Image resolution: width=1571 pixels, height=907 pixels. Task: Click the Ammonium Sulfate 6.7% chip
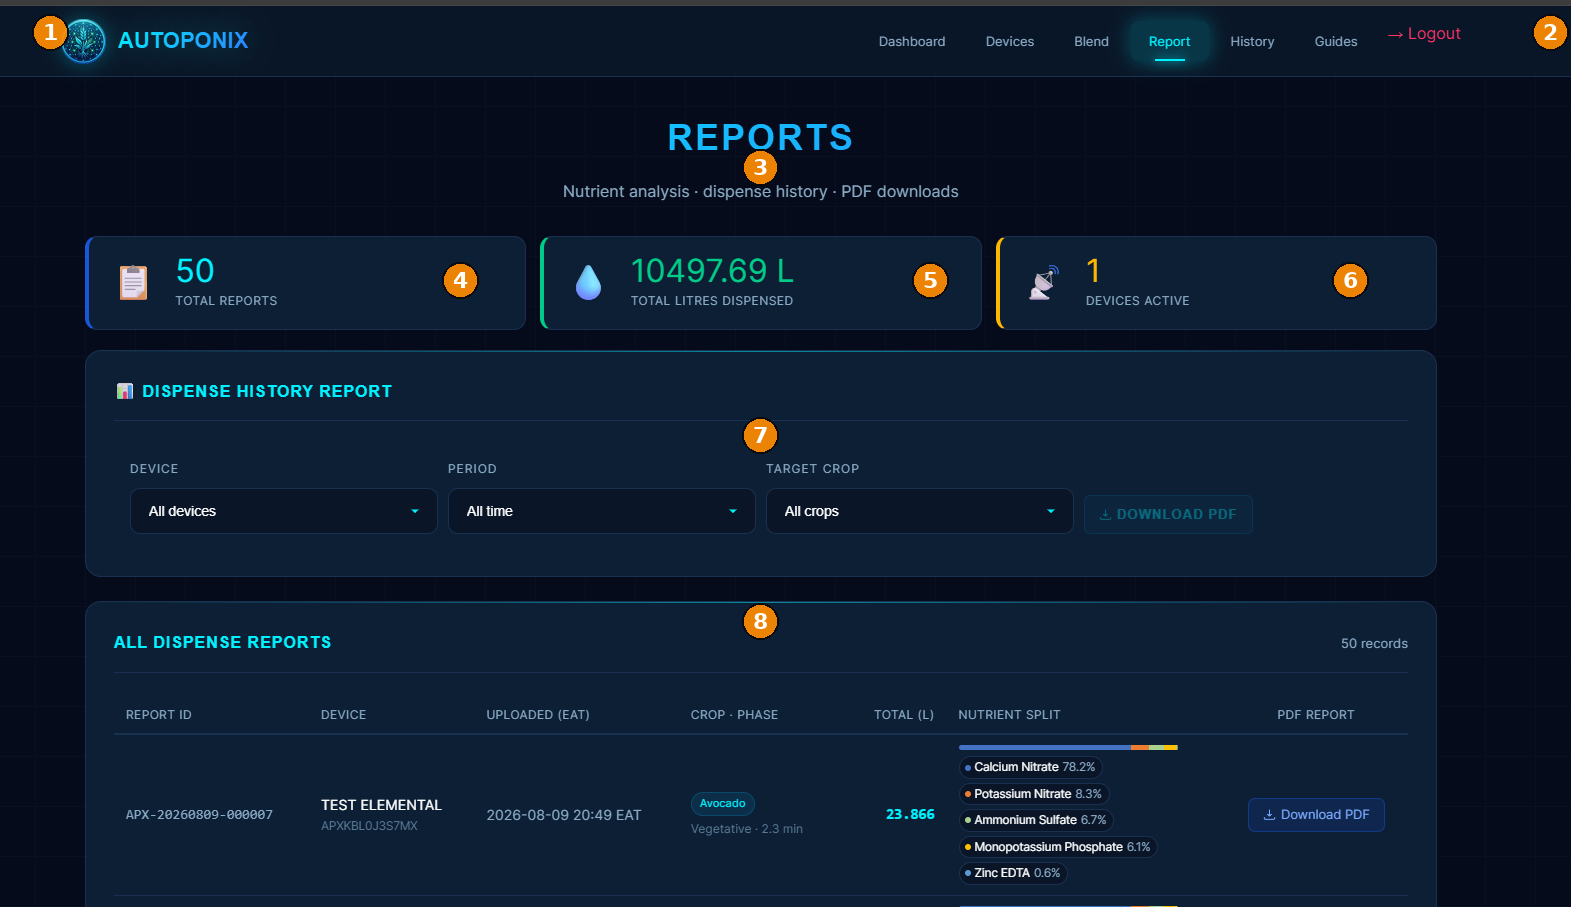[1036, 820]
